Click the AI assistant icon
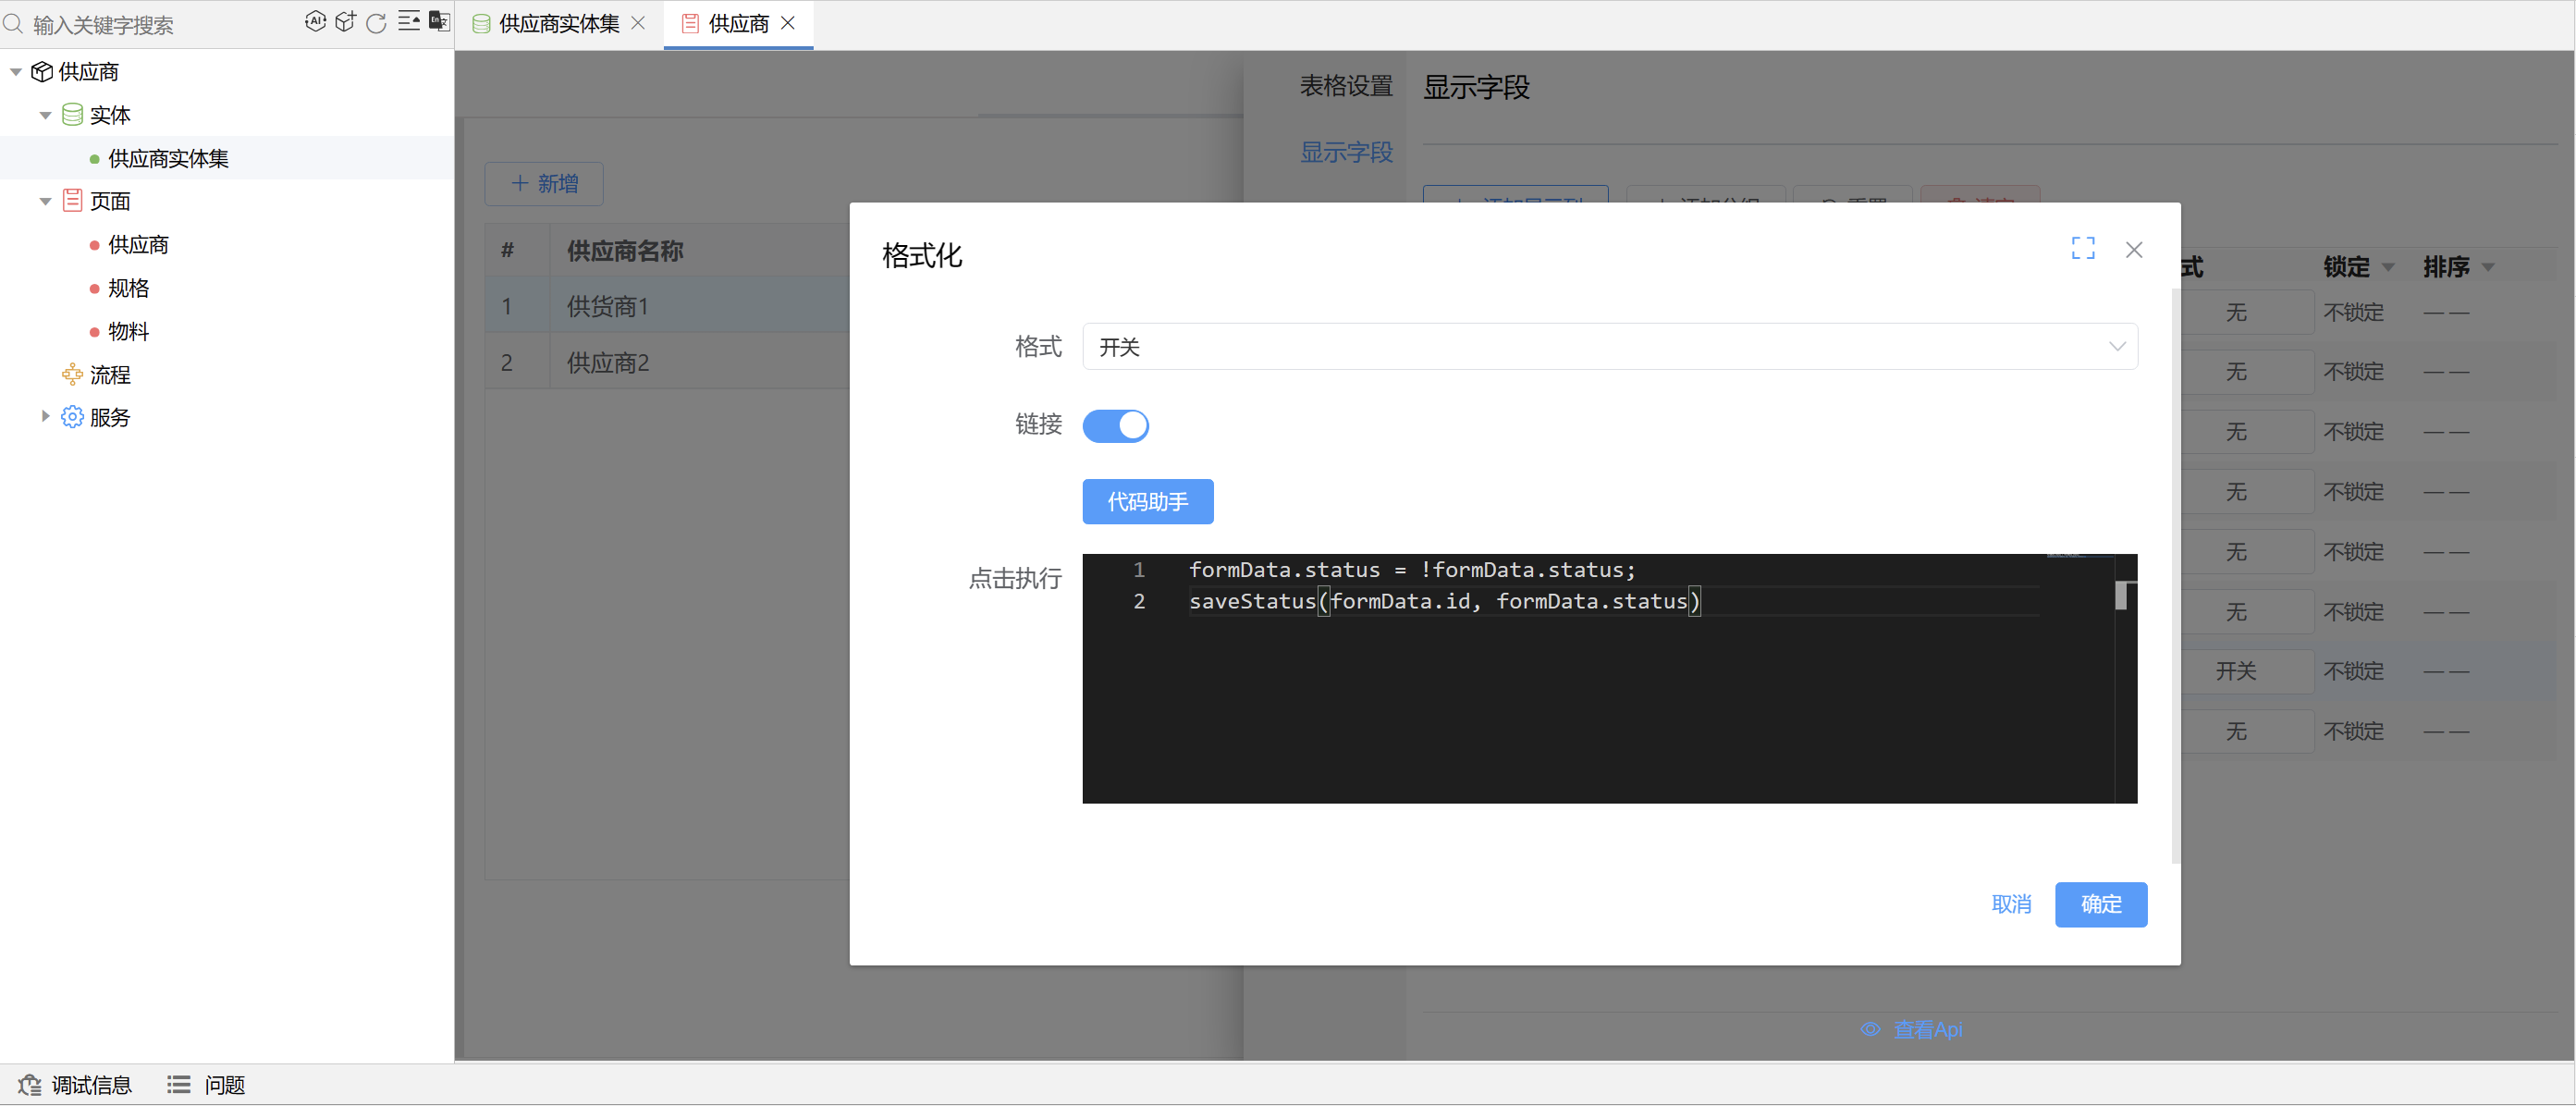The image size is (2576, 1106). pyautogui.click(x=315, y=22)
